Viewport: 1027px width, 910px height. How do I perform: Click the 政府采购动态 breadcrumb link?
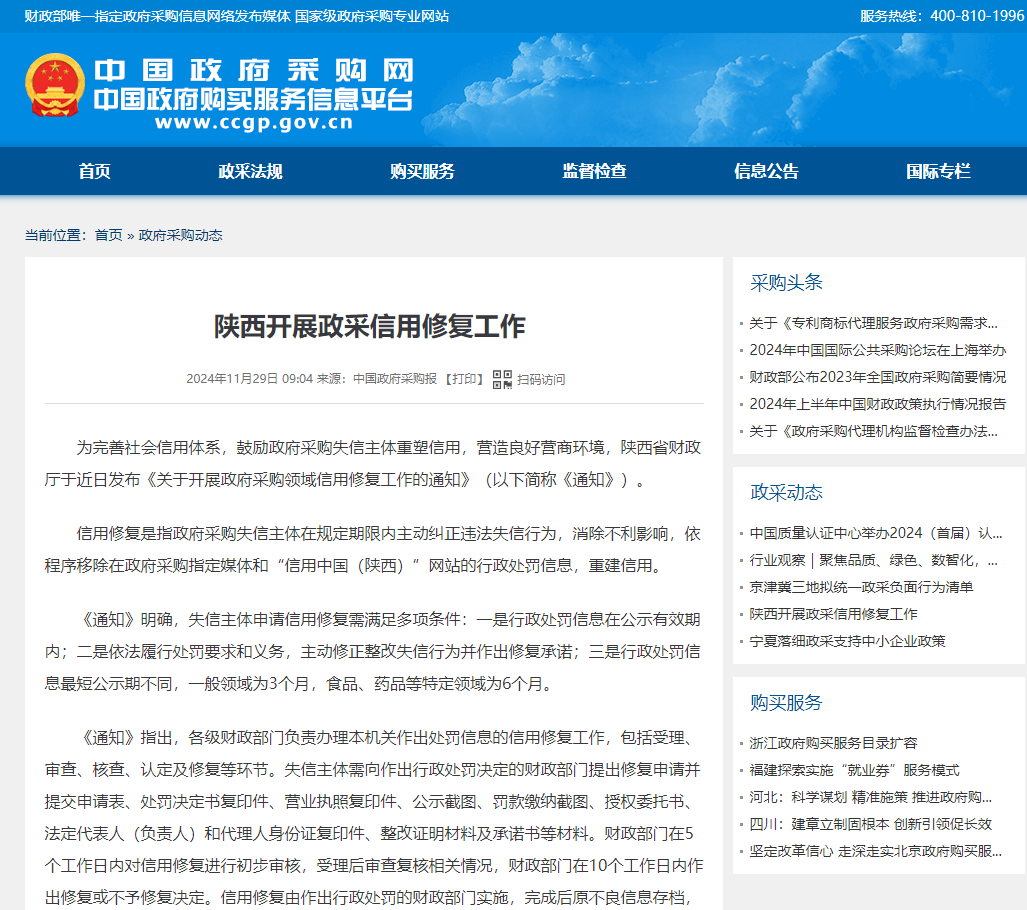coord(181,235)
